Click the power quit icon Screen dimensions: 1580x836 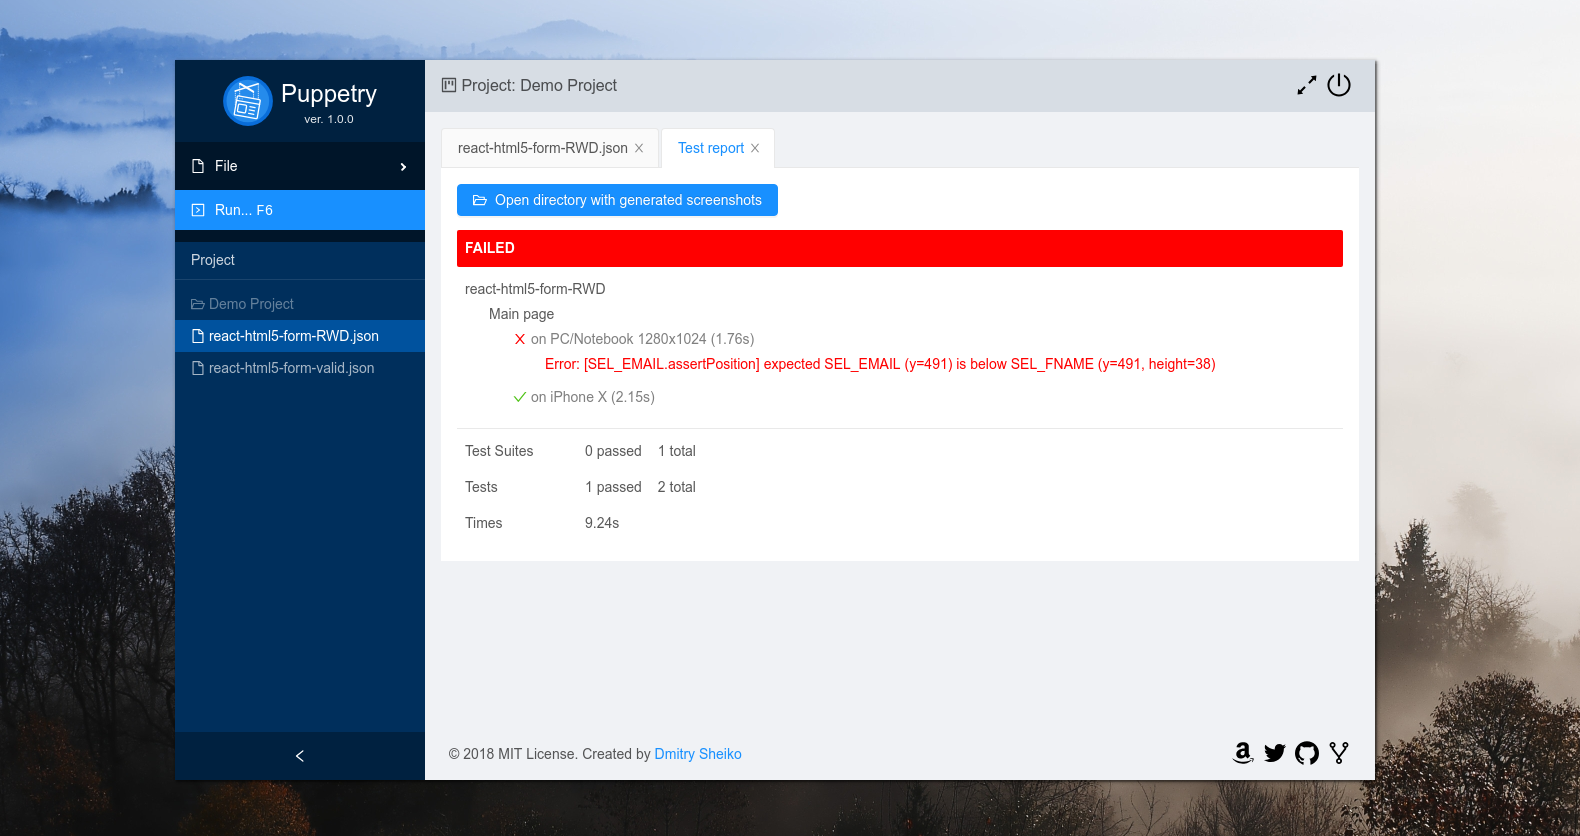tap(1339, 86)
